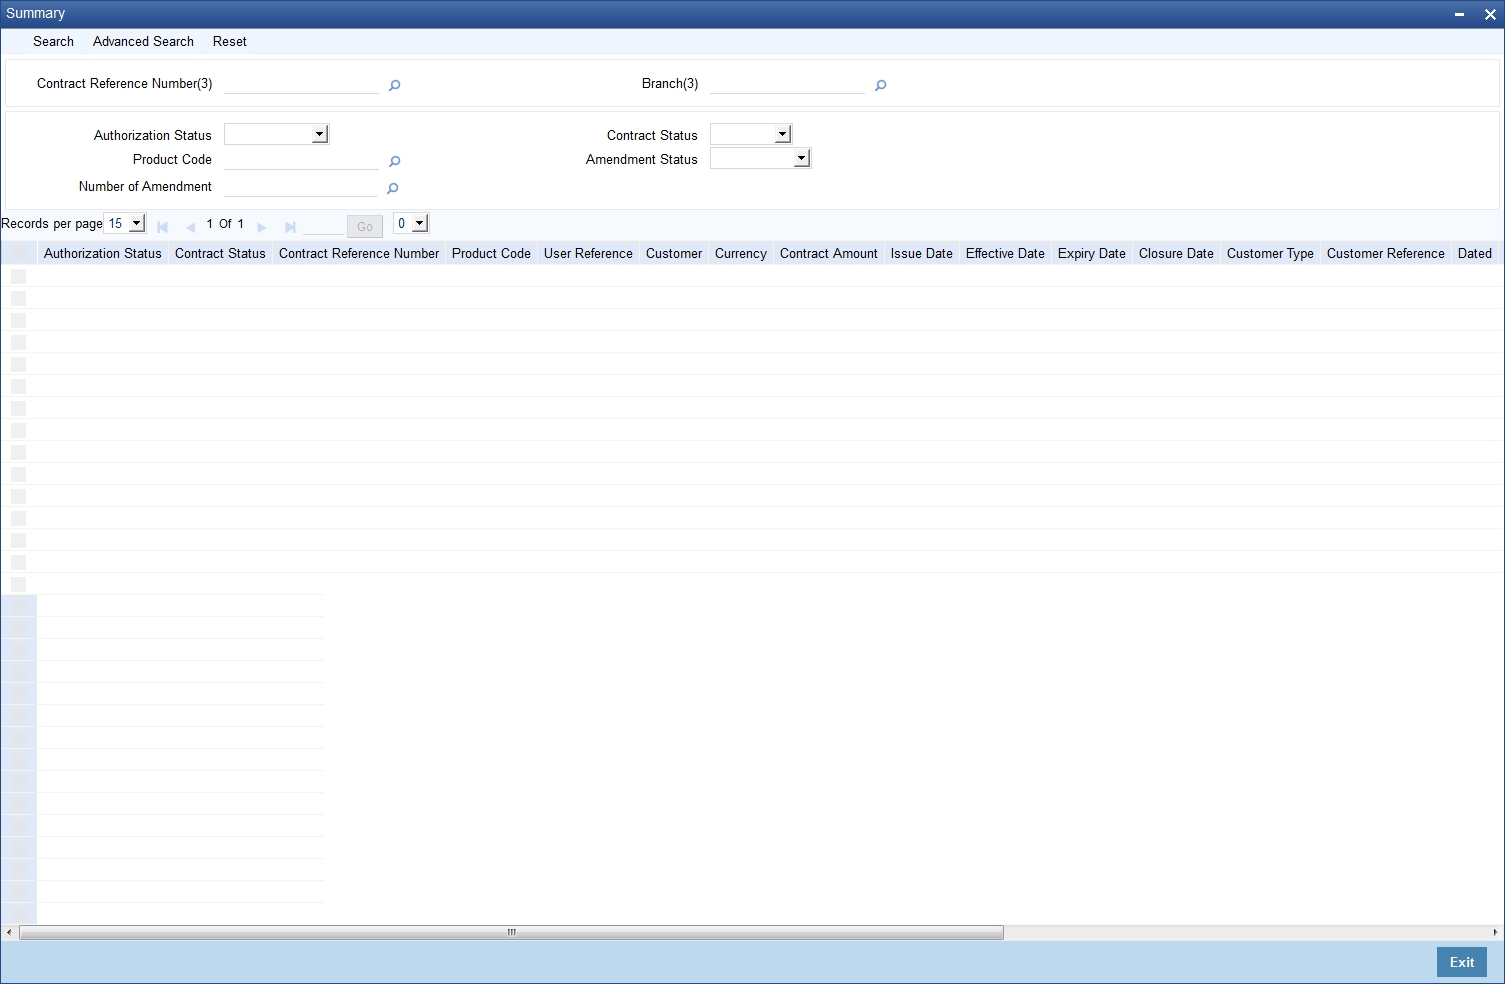Sort by User Reference column header
1505x984 pixels.
(588, 253)
